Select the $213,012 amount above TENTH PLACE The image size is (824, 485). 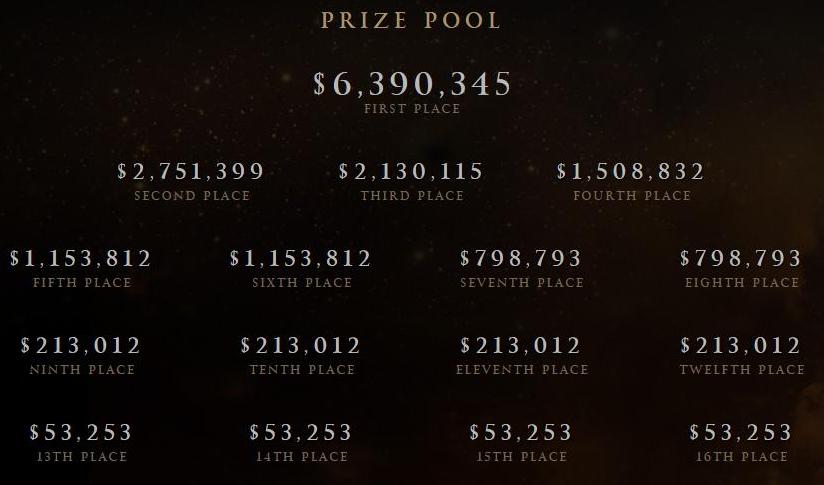click(301, 346)
